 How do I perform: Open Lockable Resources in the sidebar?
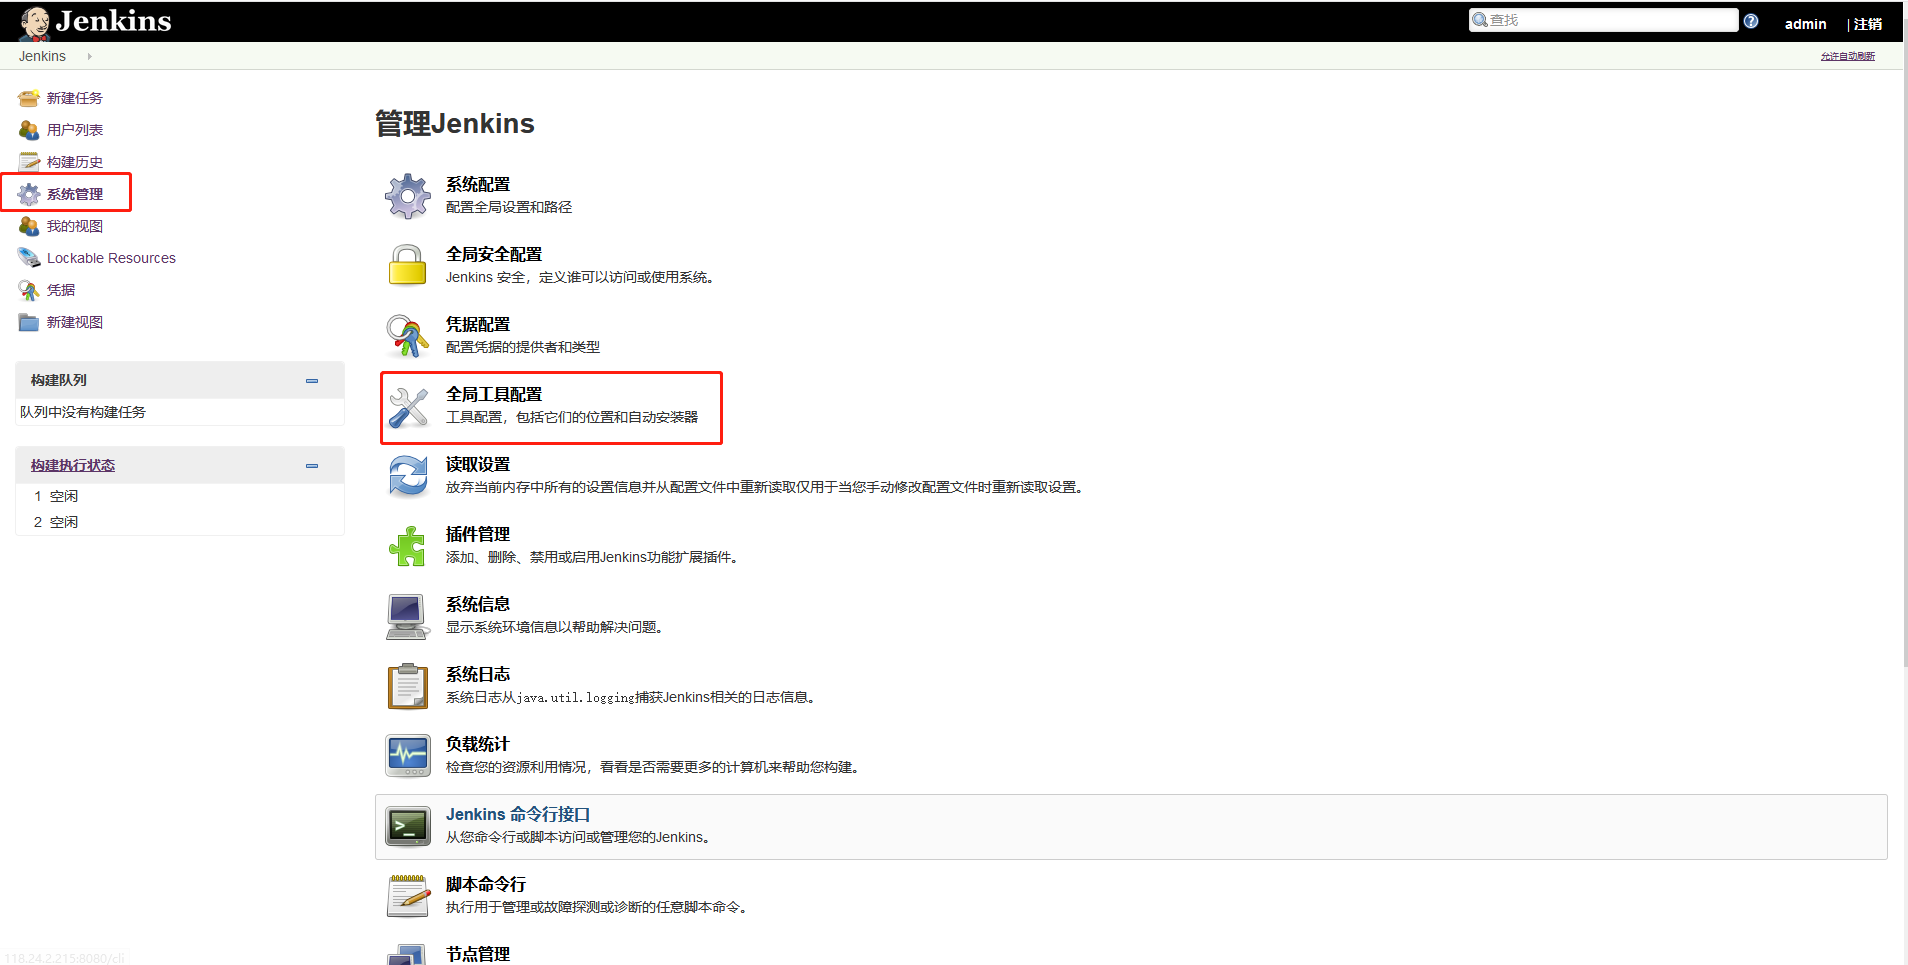(111, 258)
